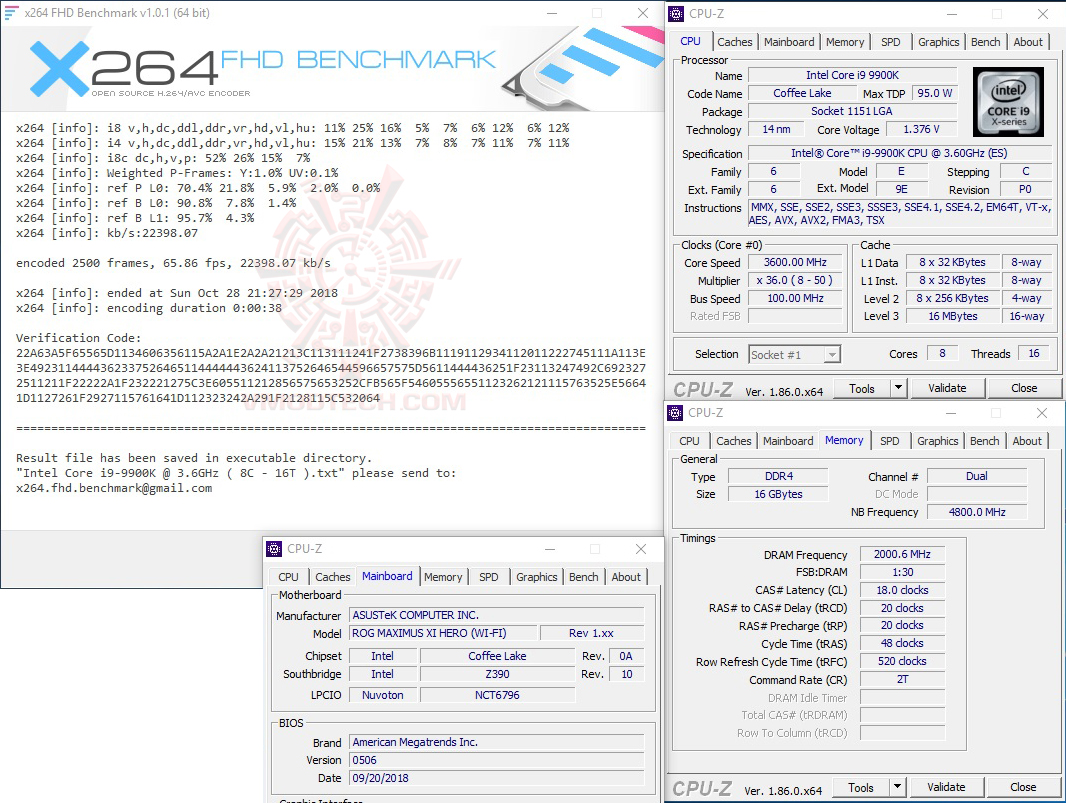Go to Memory tab in the Mainboard CPU-Z window
The image size is (1066, 803).
[x=443, y=577]
